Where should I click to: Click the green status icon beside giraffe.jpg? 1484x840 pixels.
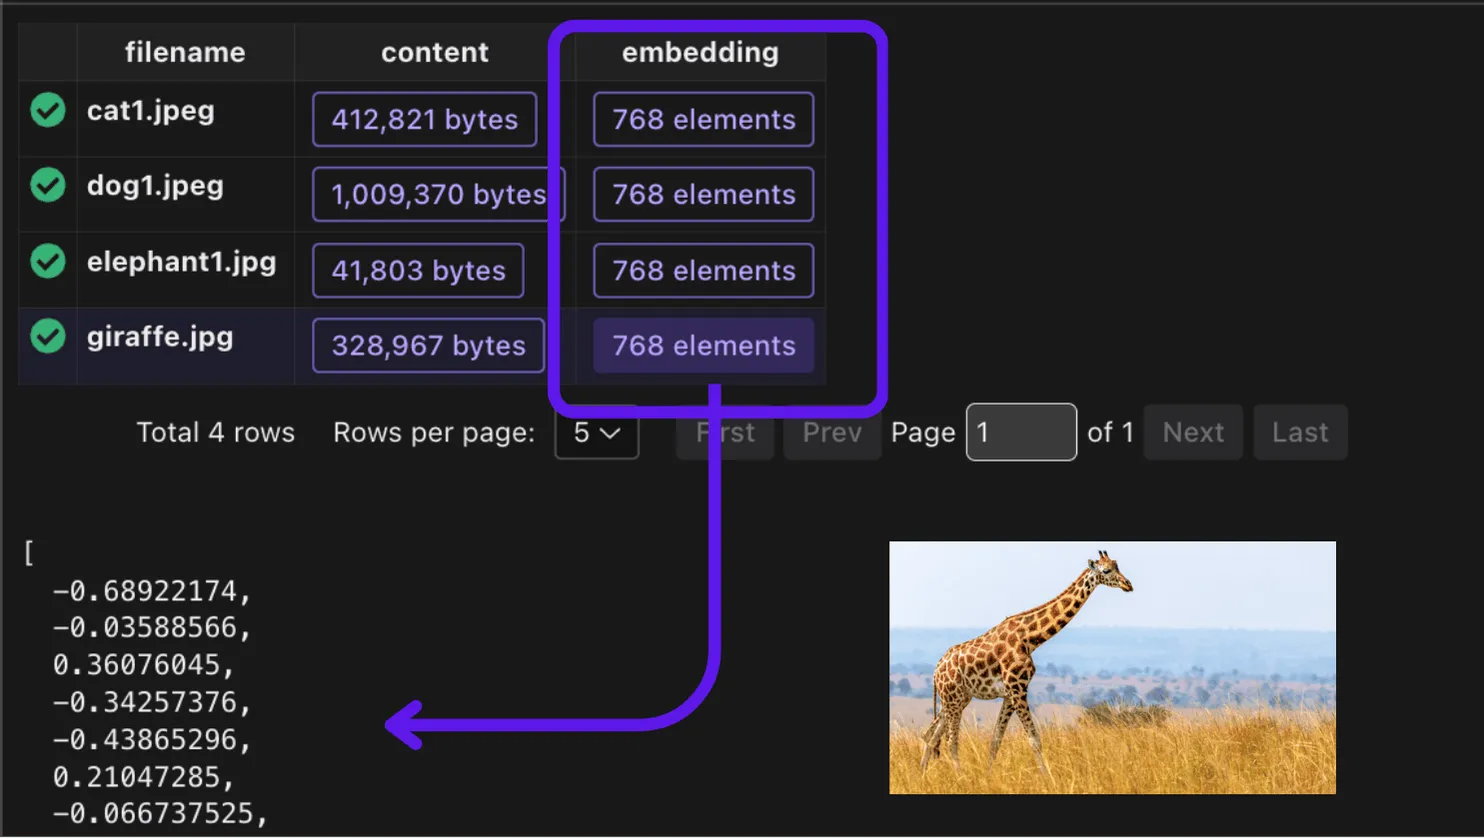point(47,337)
